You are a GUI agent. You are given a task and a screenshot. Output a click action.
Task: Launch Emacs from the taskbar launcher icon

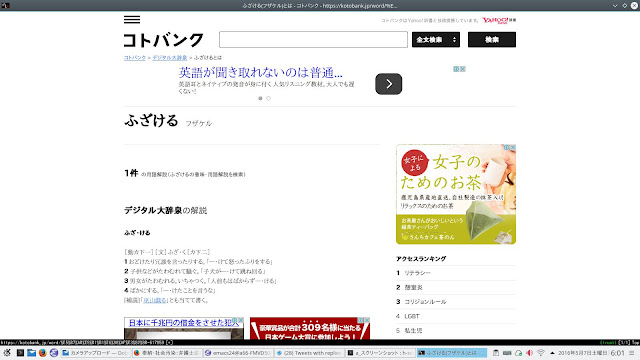coord(53,353)
